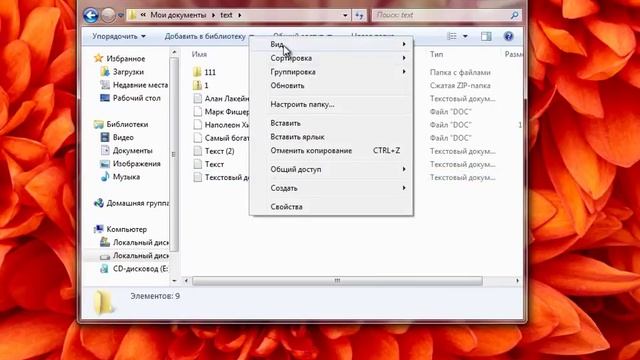Select Компьютер in the navigation pane
Viewport: 640px width, 360px height.
click(126, 229)
